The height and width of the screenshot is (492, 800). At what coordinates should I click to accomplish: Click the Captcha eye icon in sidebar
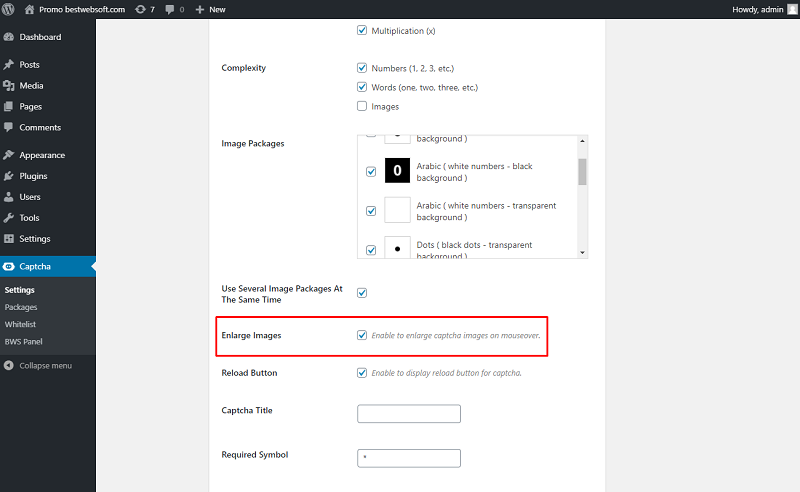click(9, 266)
